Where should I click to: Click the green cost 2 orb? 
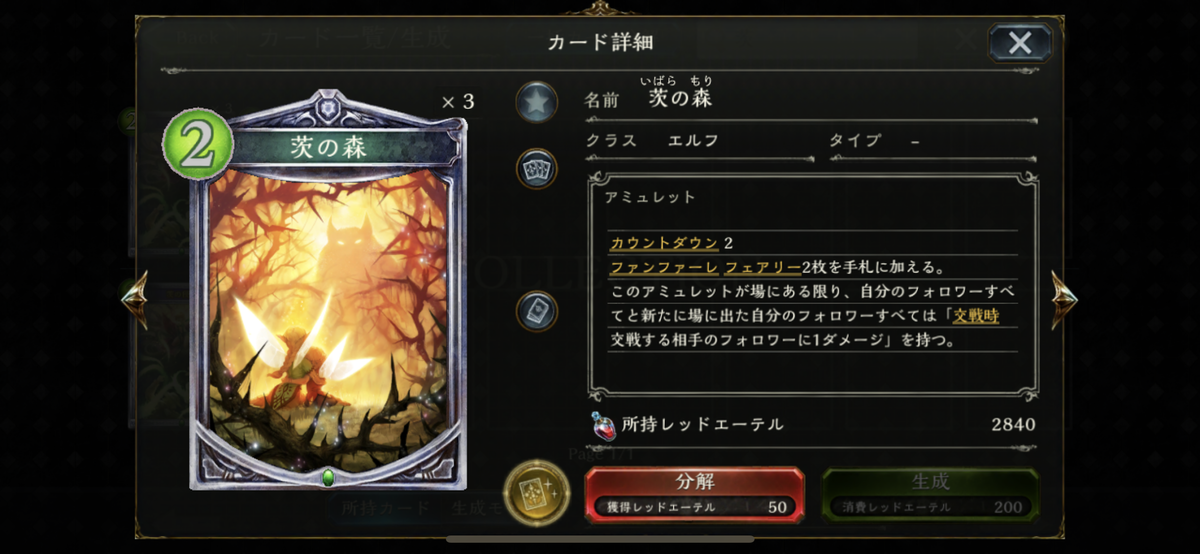coord(197,145)
